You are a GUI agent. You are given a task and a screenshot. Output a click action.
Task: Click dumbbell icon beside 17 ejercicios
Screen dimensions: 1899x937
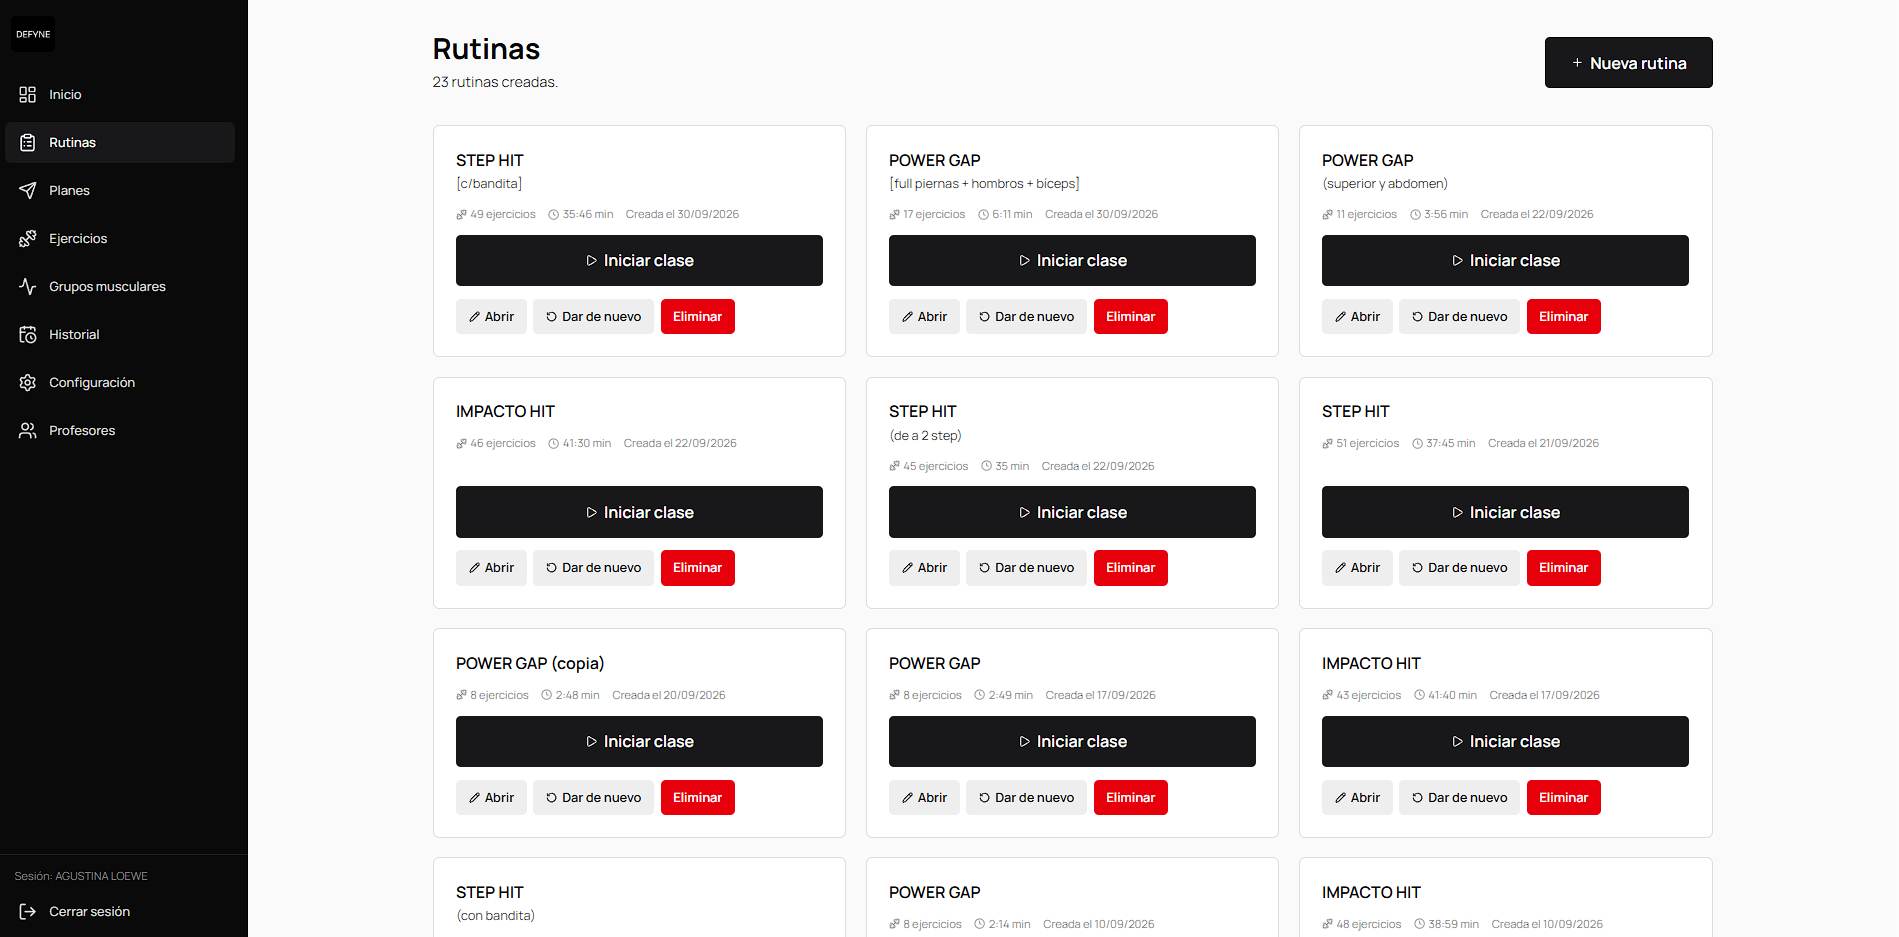tap(894, 214)
